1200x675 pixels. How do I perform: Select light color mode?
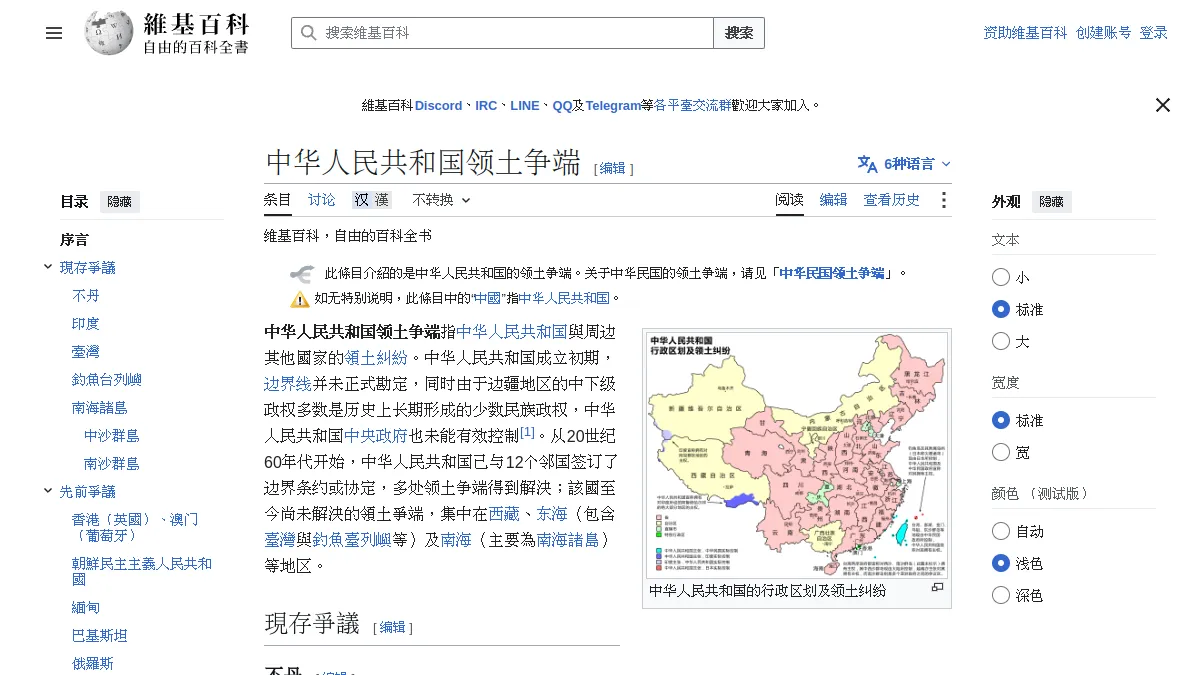coord(1001,563)
